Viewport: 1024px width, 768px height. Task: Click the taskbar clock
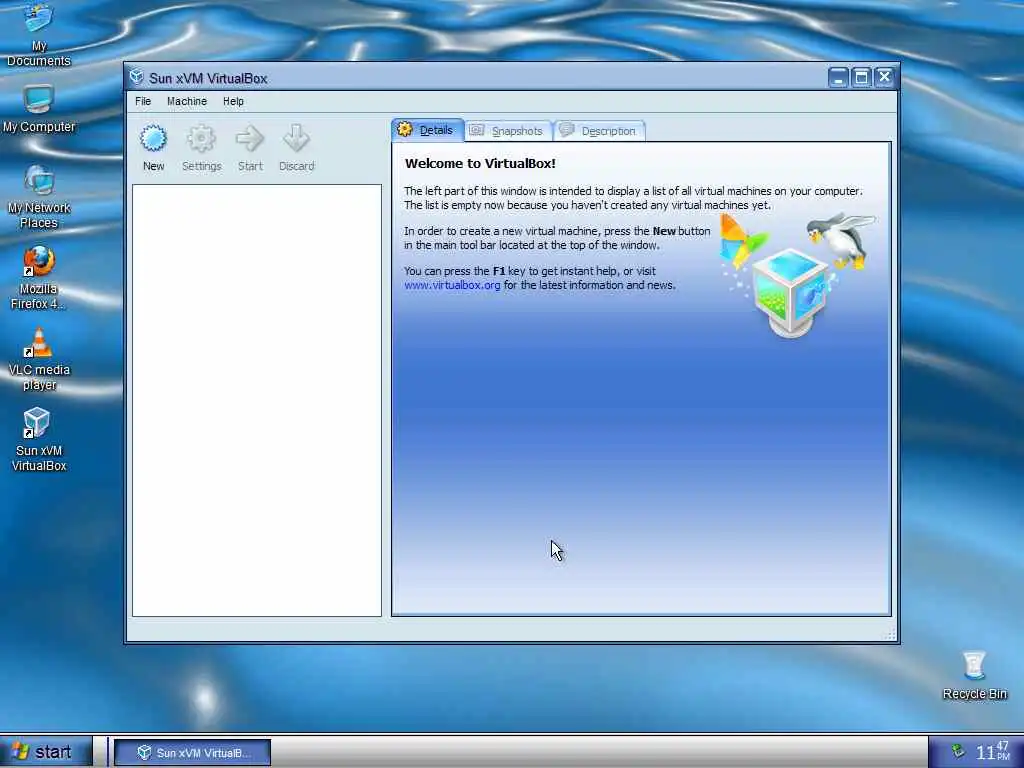[x=993, y=752]
